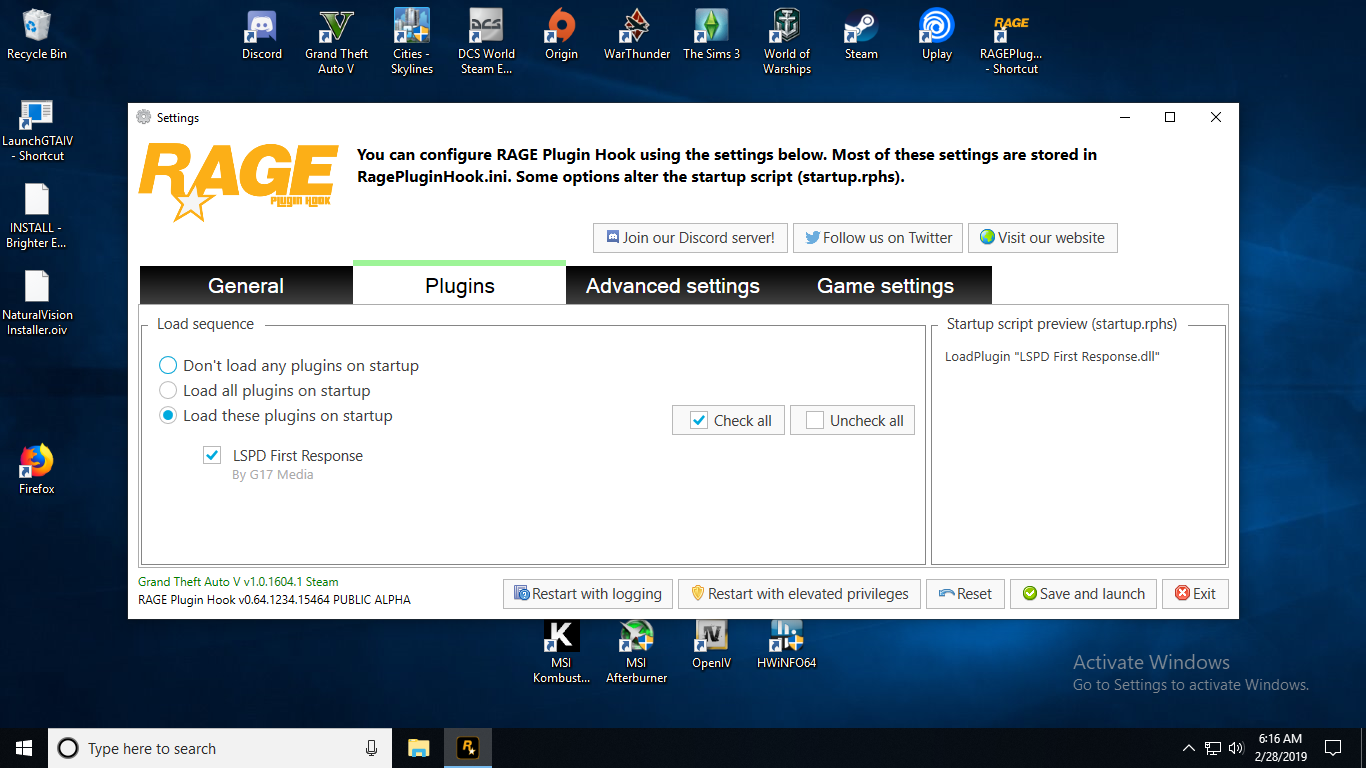Switch to the Plugins tab
Screen dimensions: 1366x768
[x=460, y=285]
